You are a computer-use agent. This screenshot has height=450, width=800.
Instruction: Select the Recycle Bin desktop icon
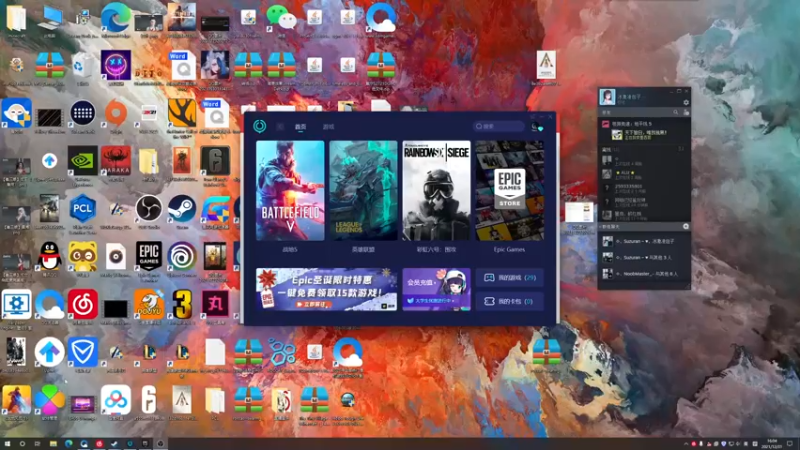pos(83,68)
